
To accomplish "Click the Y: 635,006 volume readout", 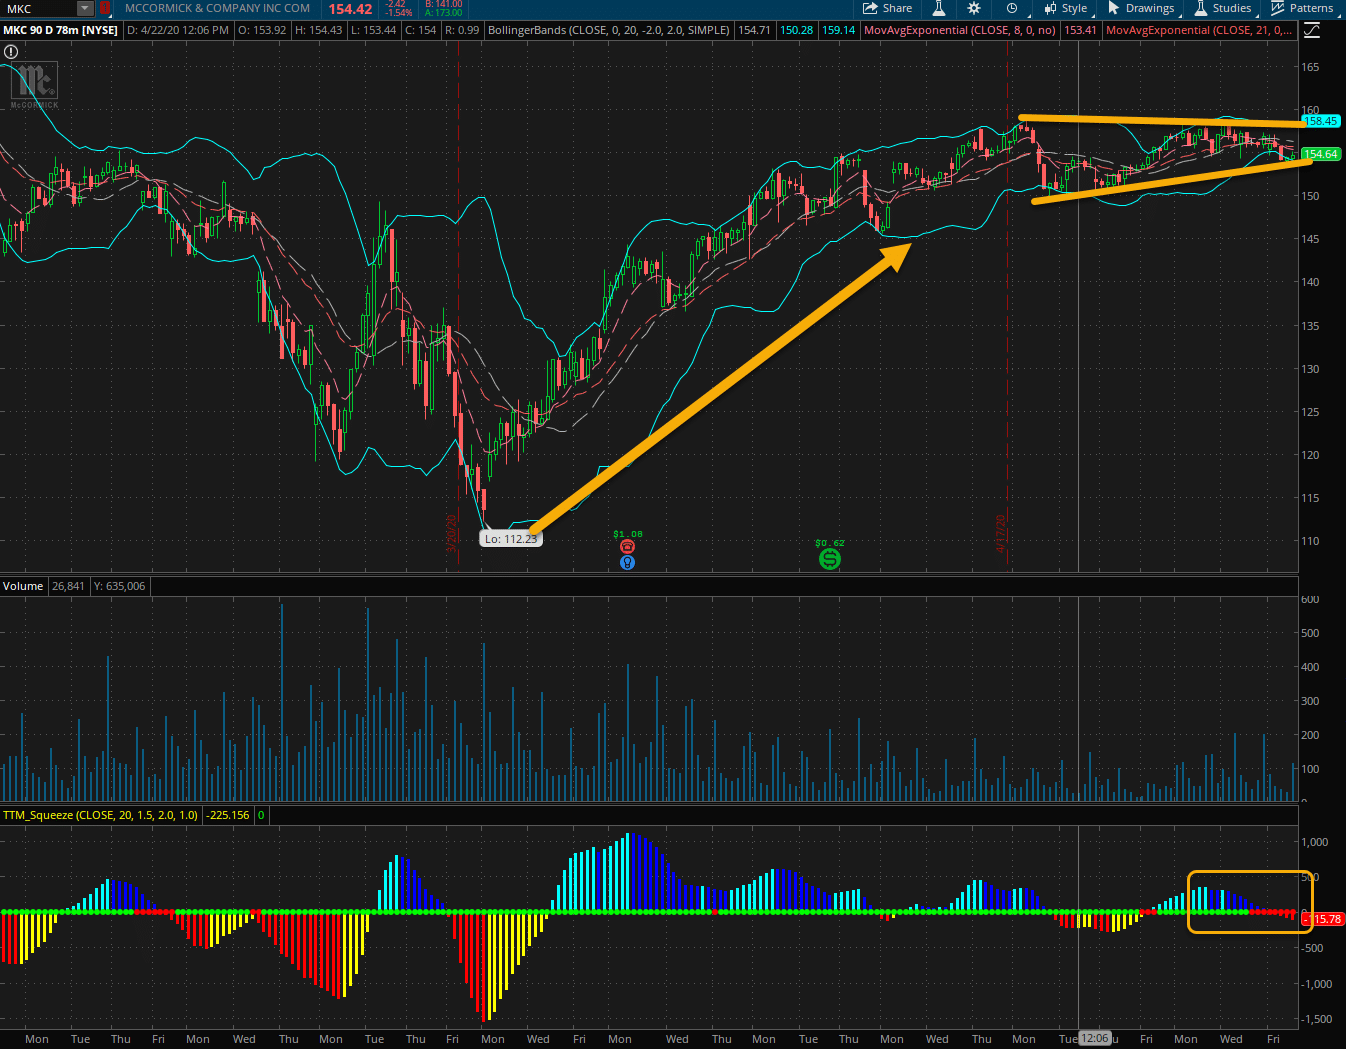I will coord(119,586).
